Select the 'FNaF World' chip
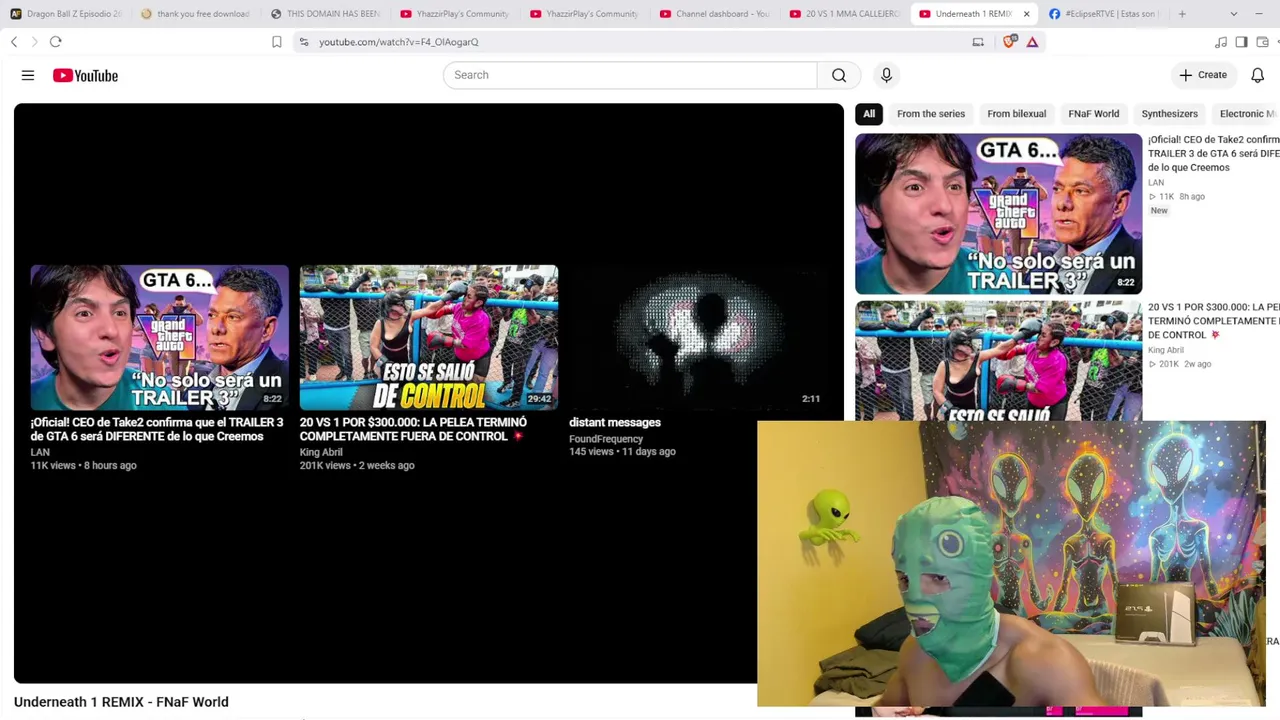 click(1093, 114)
